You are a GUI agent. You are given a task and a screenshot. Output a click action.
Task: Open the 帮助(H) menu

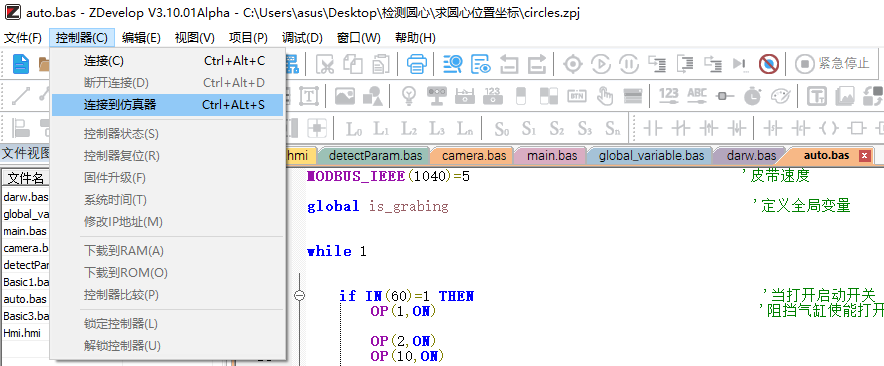415,38
